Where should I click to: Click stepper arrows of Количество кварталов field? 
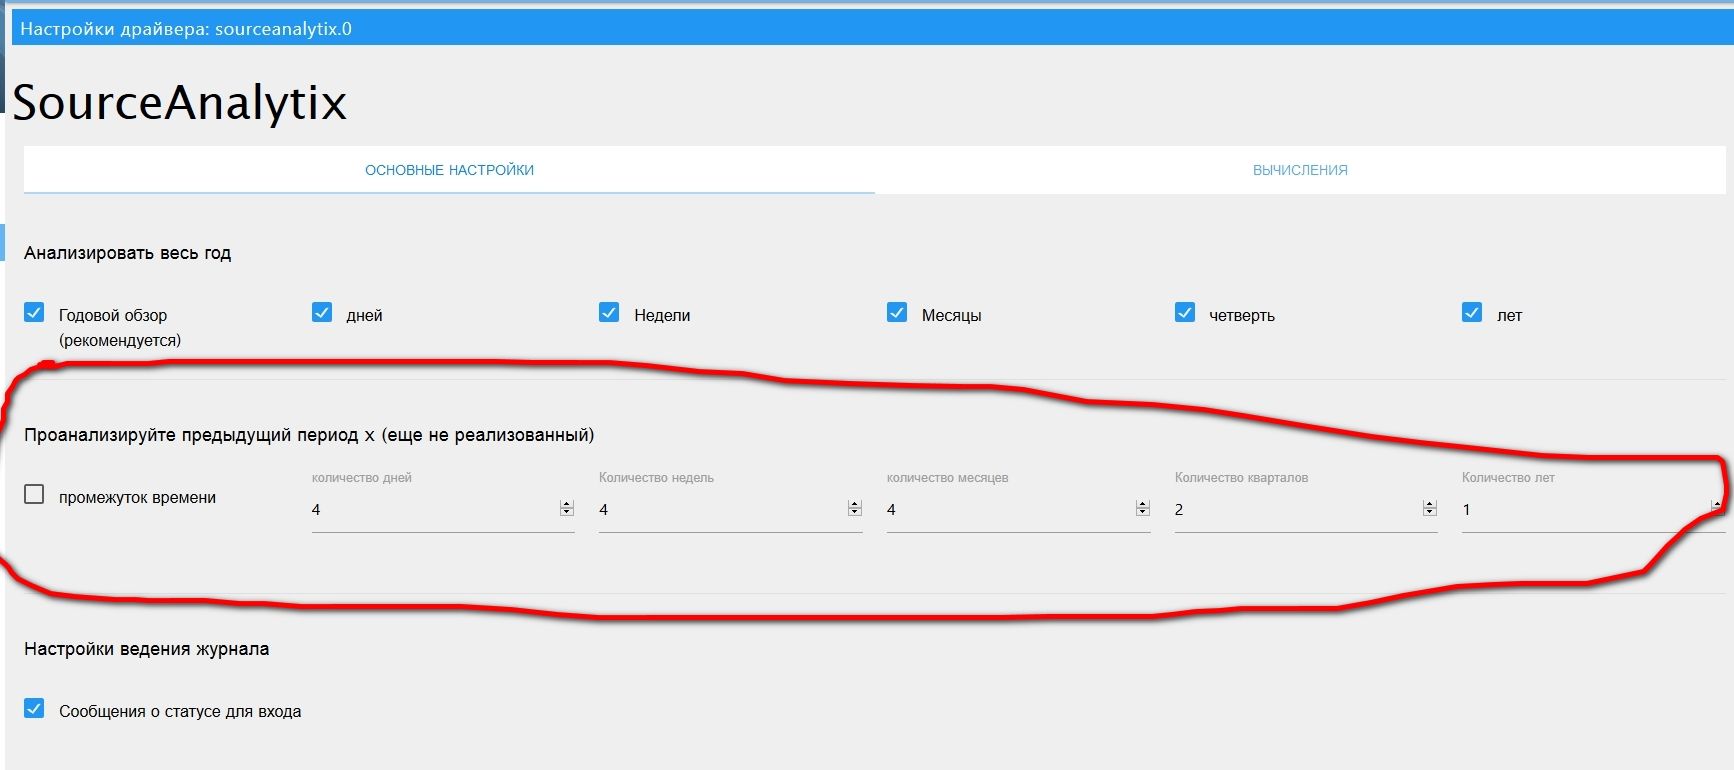[1430, 509]
